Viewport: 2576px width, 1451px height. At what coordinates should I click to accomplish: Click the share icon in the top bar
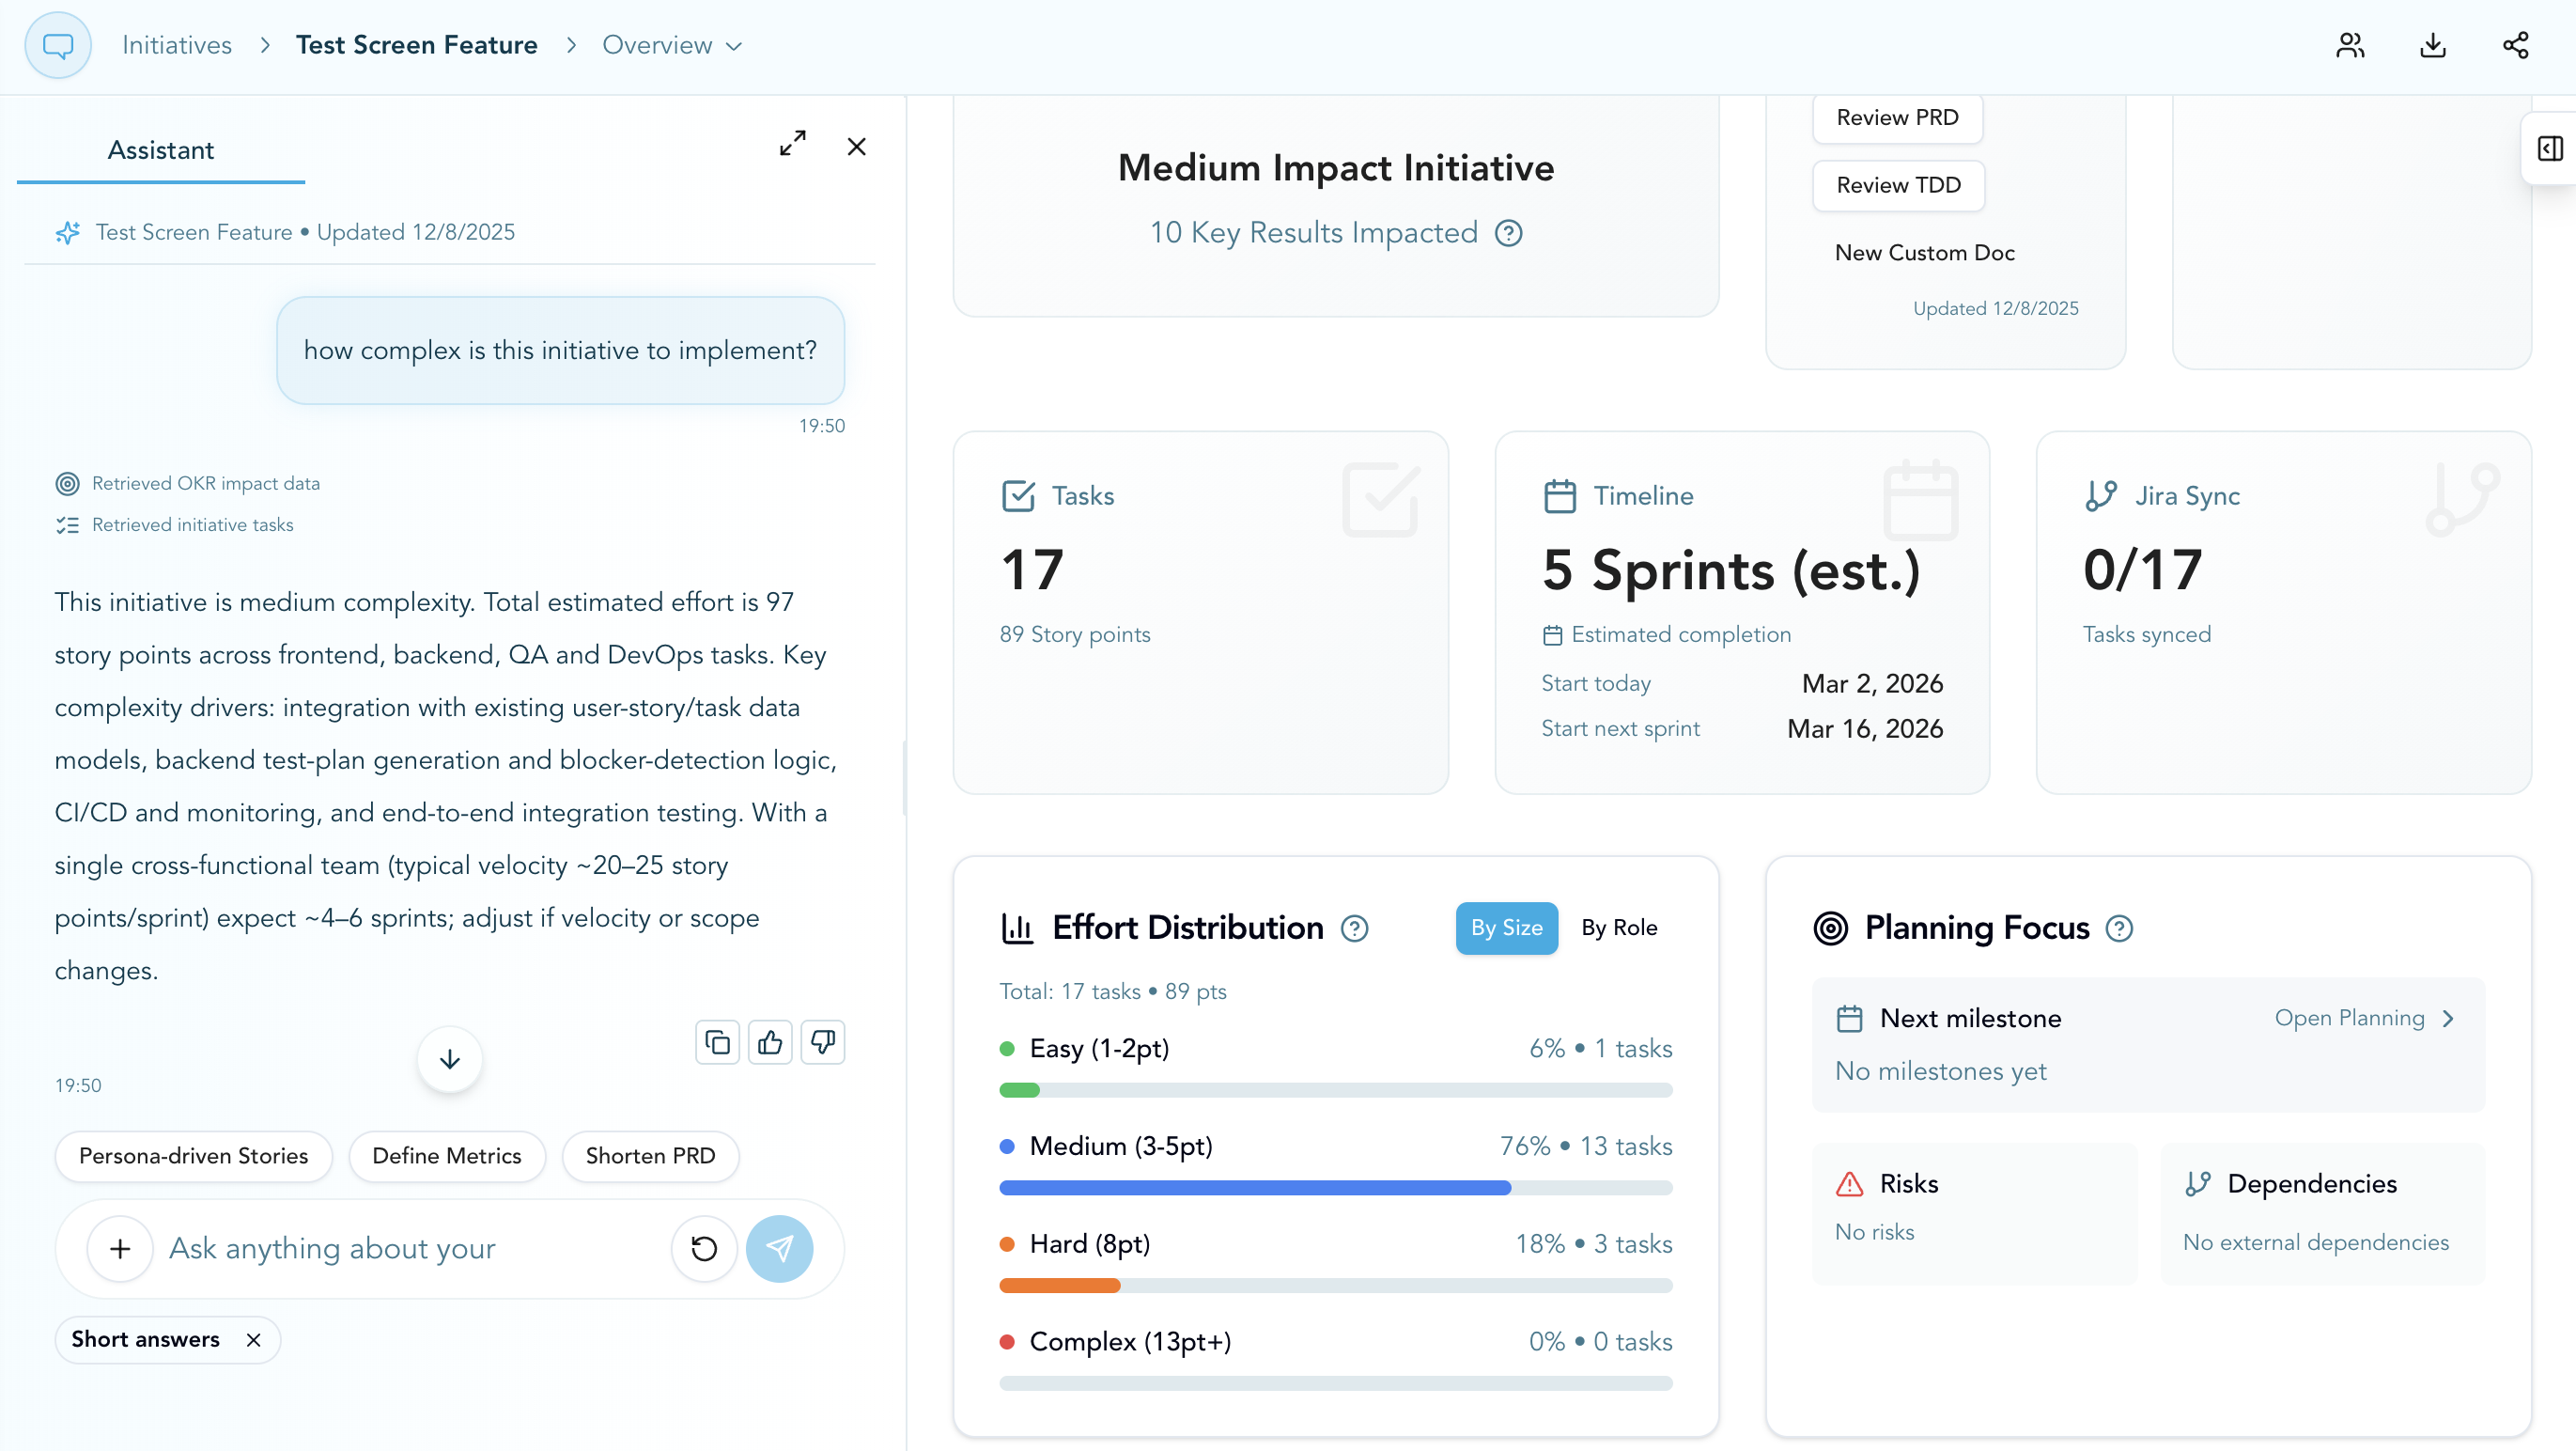click(x=2515, y=45)
